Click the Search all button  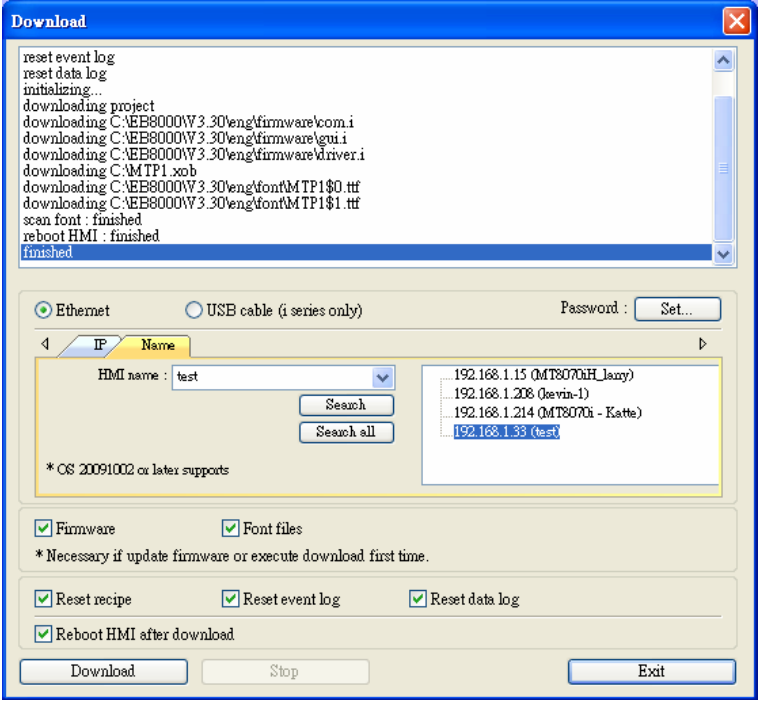pyautogui.click(x=346, y=431)
